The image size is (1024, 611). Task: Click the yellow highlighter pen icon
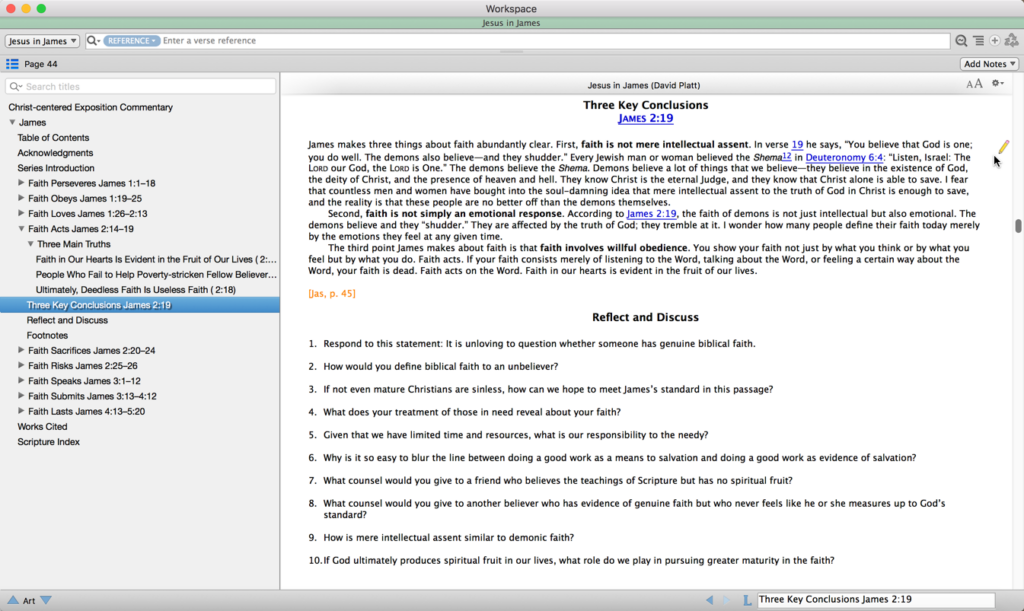coord(1003,147)
